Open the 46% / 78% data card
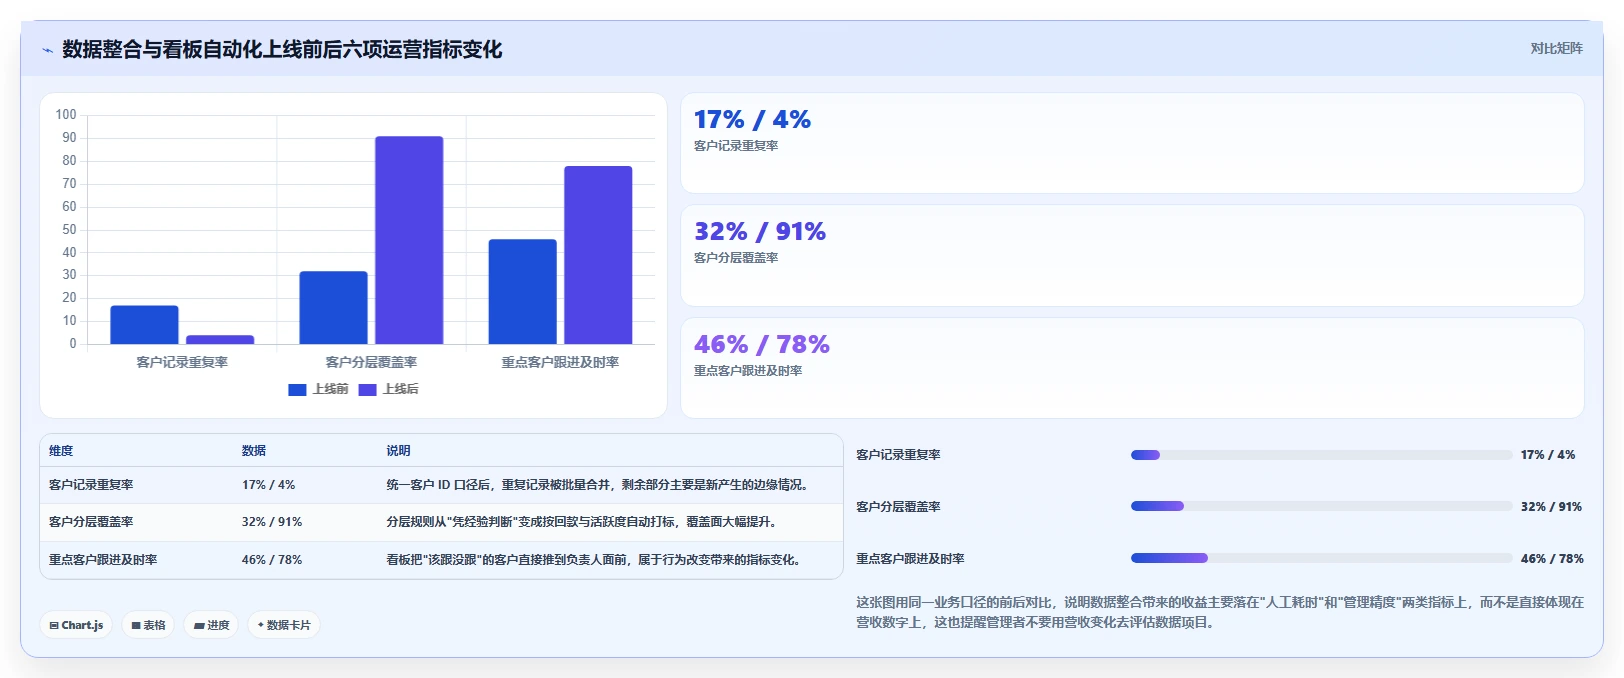Image resolution: width=1624 pixels, height=678 pixels. [x=1132, y=368]
